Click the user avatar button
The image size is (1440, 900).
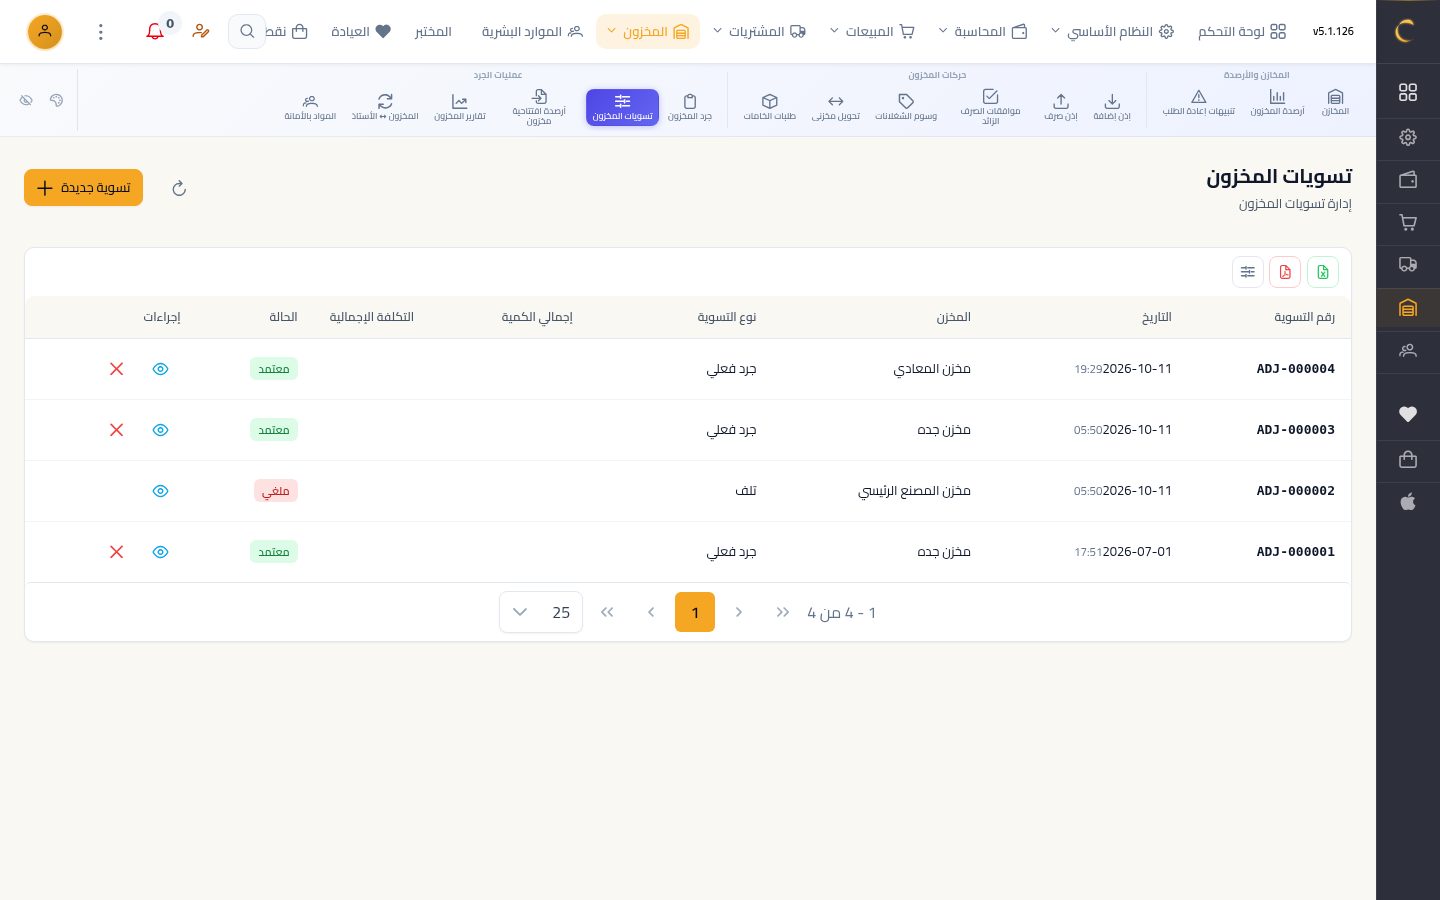[45, 32]
